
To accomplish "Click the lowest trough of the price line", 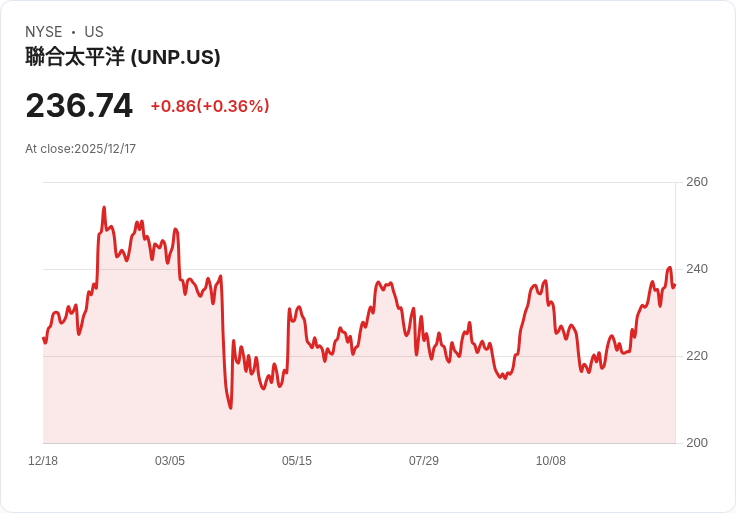I will 230,408.
